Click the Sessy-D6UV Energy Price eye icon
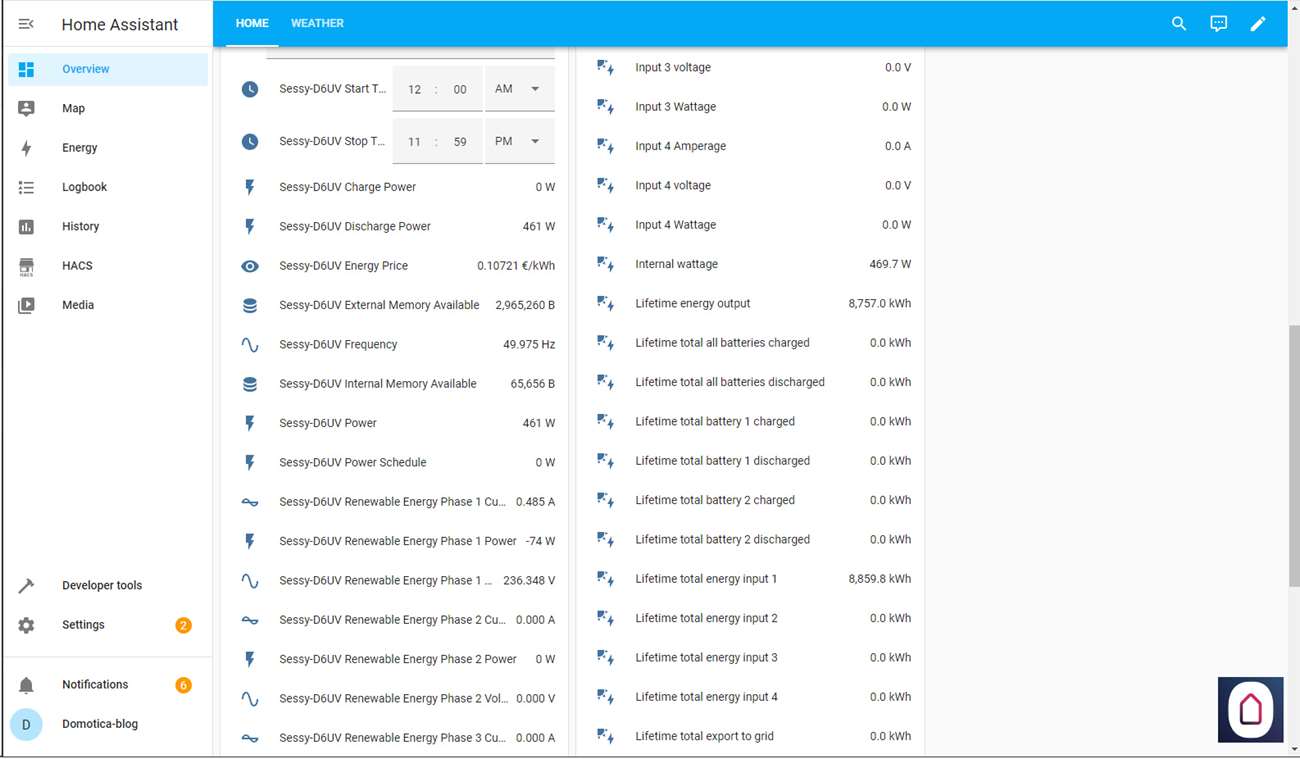 pos(250,266)
